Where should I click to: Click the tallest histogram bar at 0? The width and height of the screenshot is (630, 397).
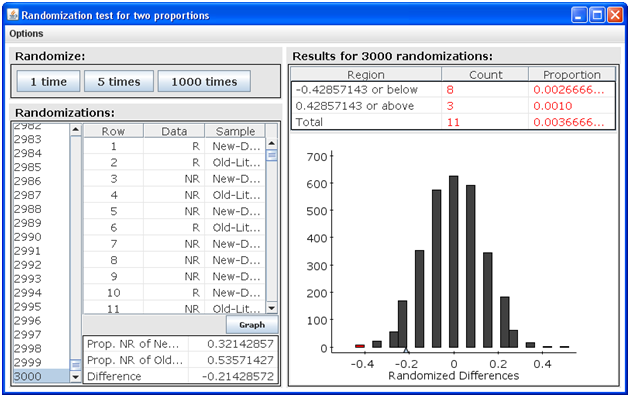pyautogui.click(x=454, y=262)
